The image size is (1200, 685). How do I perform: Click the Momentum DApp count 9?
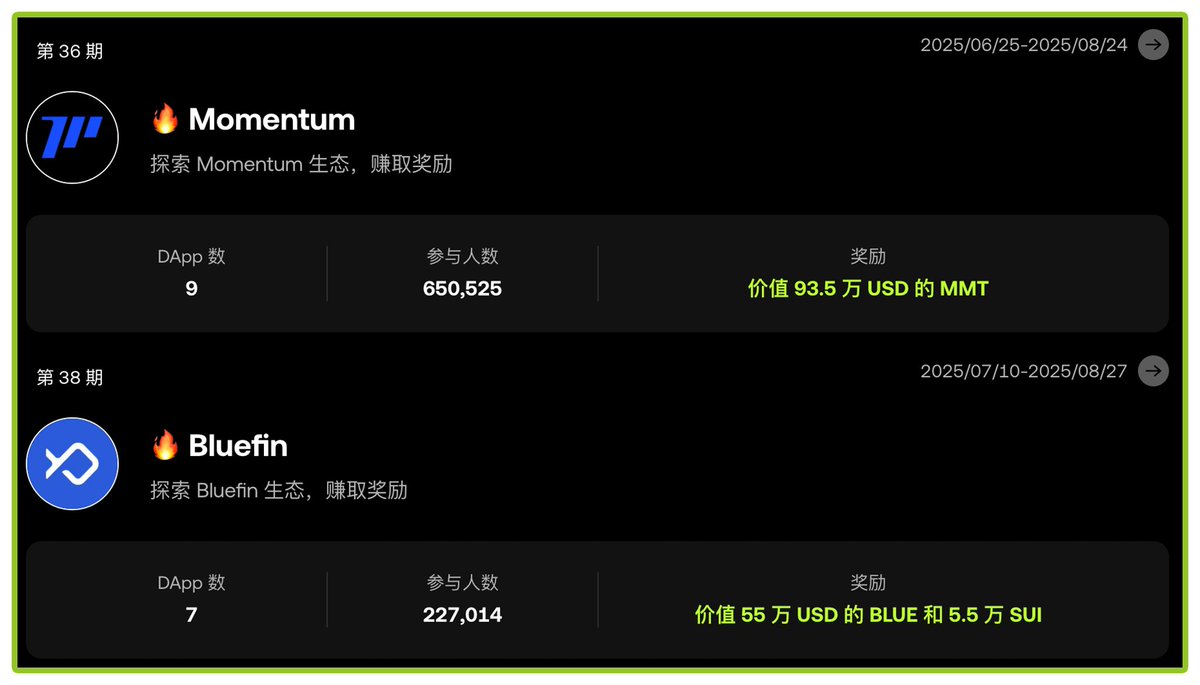pyautogui.click(x=191, y=289)
